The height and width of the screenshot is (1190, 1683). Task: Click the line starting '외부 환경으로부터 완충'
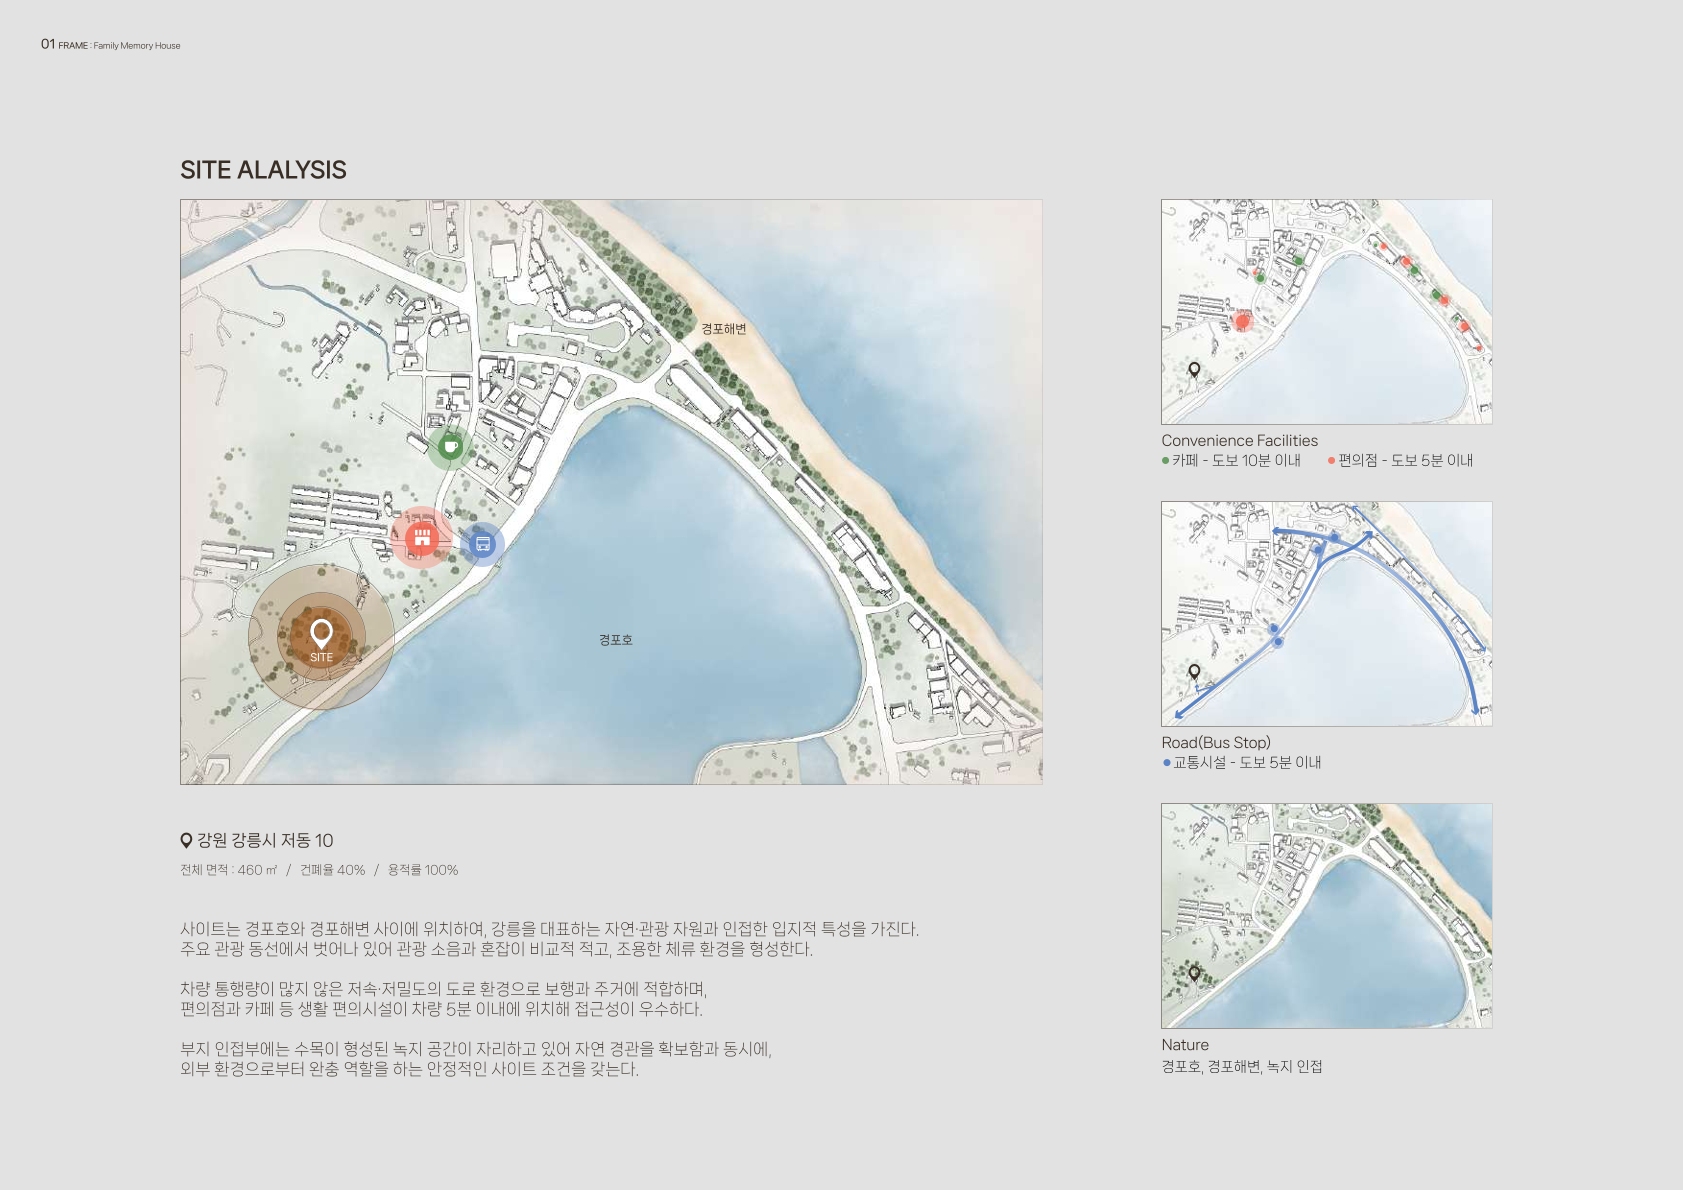(x=409, y=1069)
